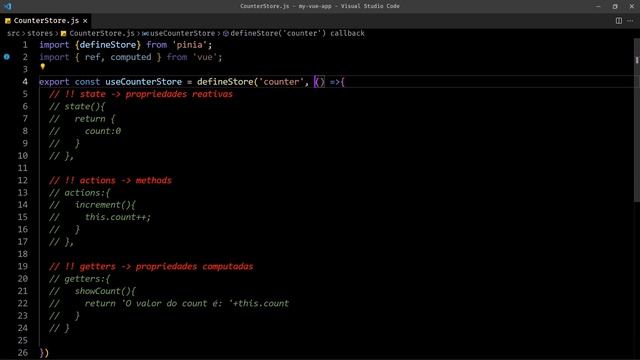640x360 pixels.
Task: Click 'useCounterStore' on line 4
Action: pyautogui.click(x=144, y=82)
